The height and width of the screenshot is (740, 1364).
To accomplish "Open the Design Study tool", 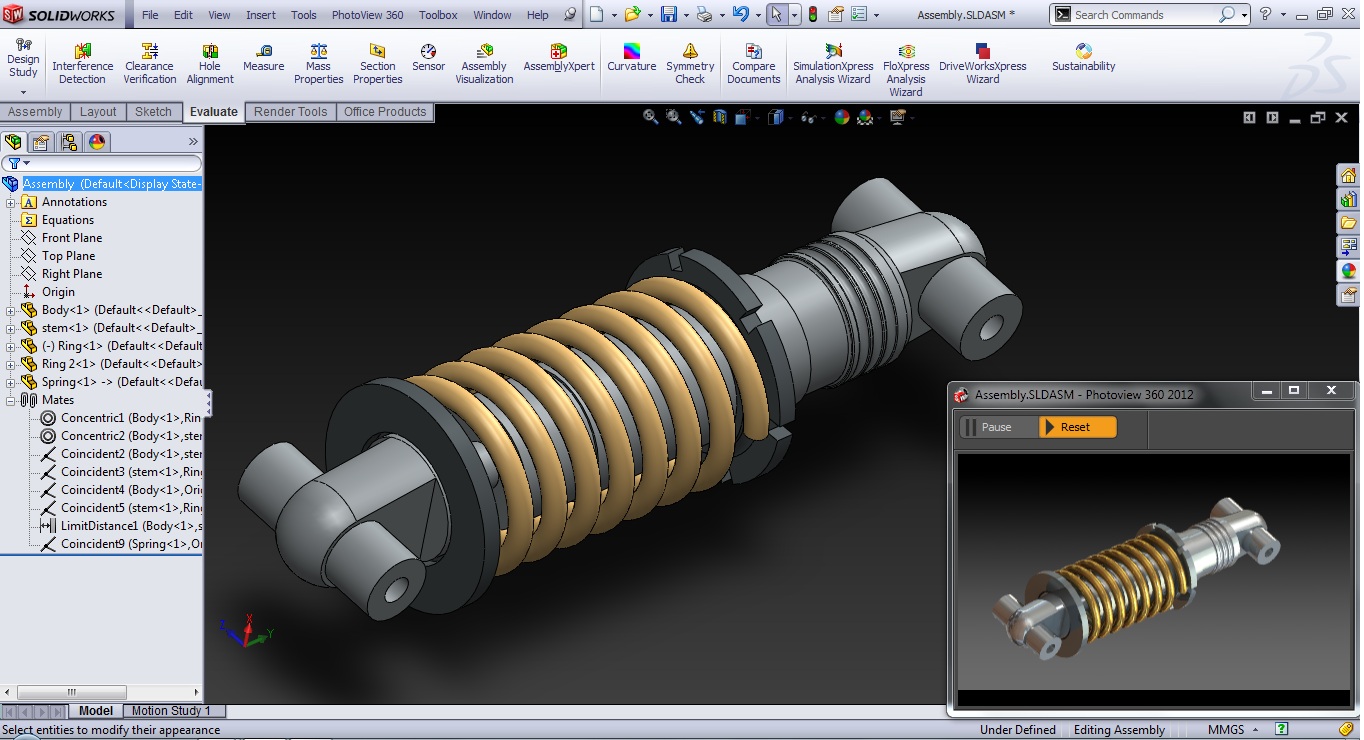I will pos(23,59).
